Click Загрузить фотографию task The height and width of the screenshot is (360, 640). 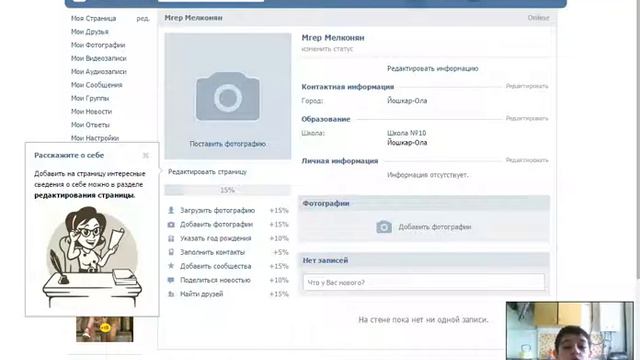coord(218,211)
